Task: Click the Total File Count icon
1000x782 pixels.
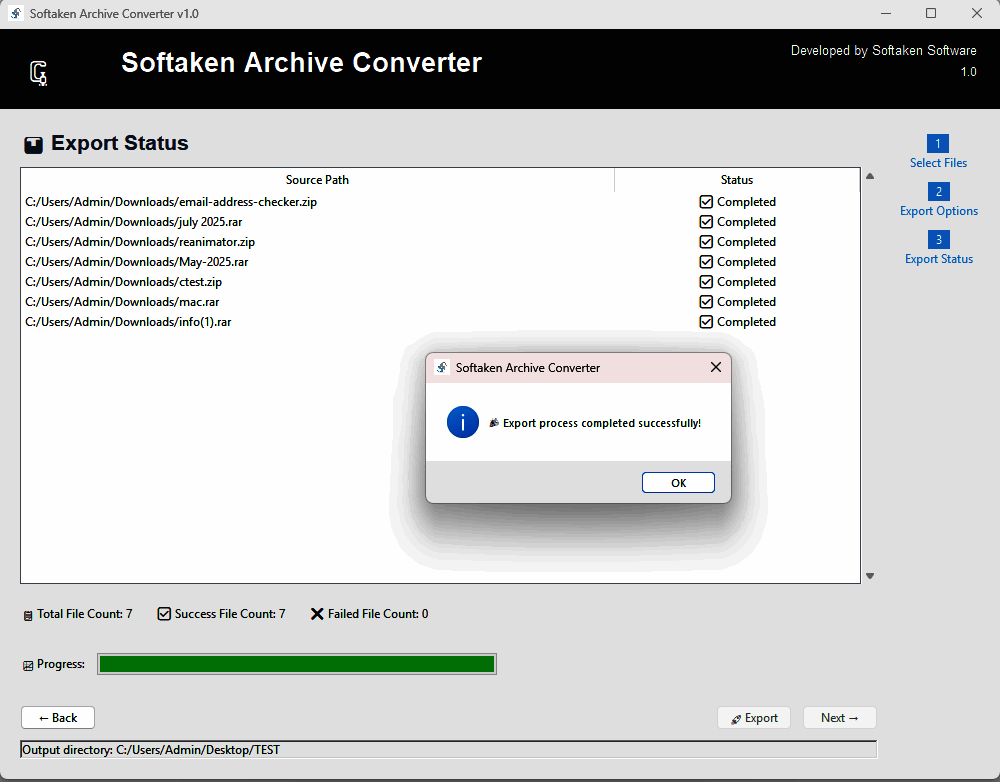Action: click(27, 614)
